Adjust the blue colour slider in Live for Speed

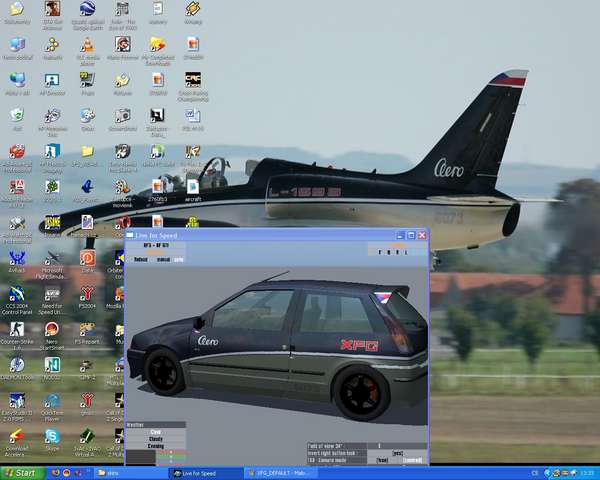171,461
